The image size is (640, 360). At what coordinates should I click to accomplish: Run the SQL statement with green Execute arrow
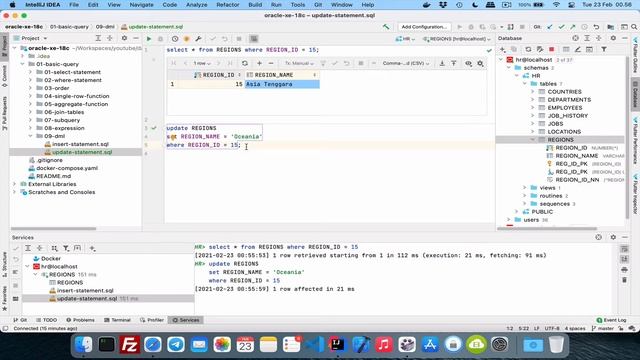click(x=149, y=39)
